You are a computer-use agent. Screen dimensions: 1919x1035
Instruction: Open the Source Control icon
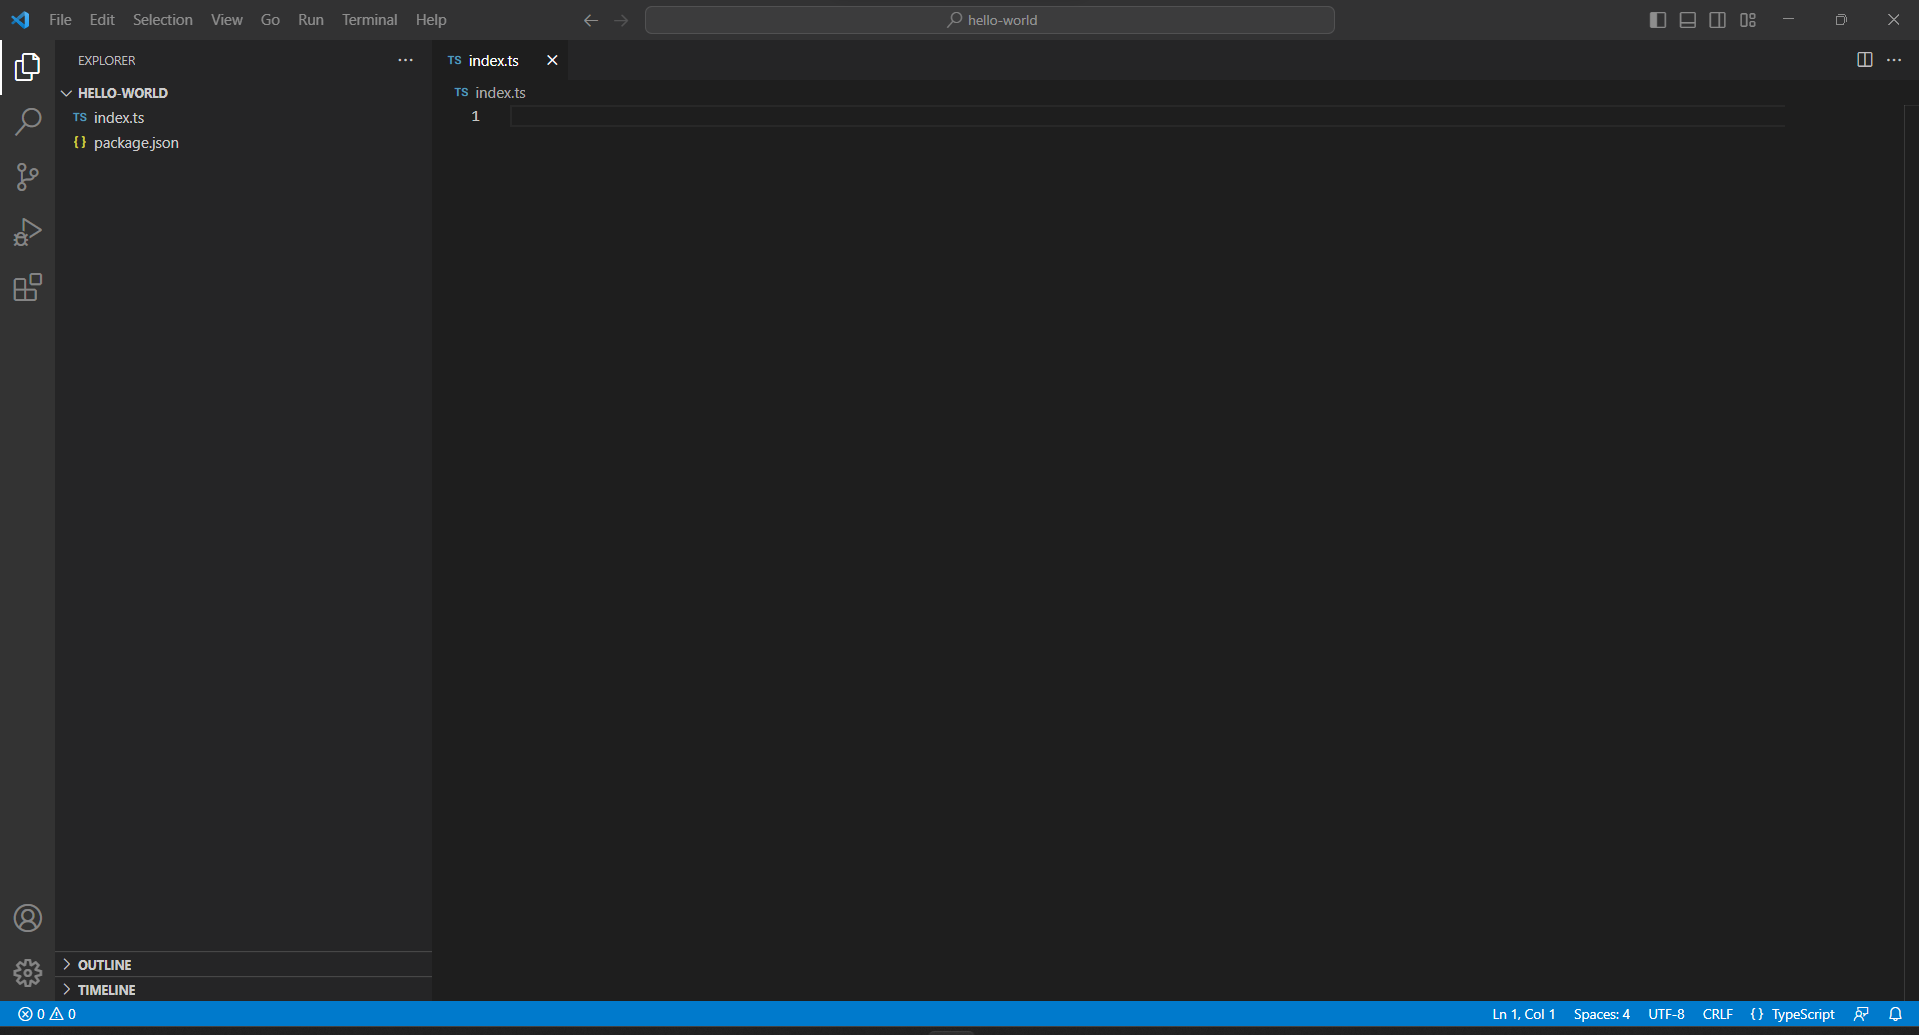coord(27,177)
